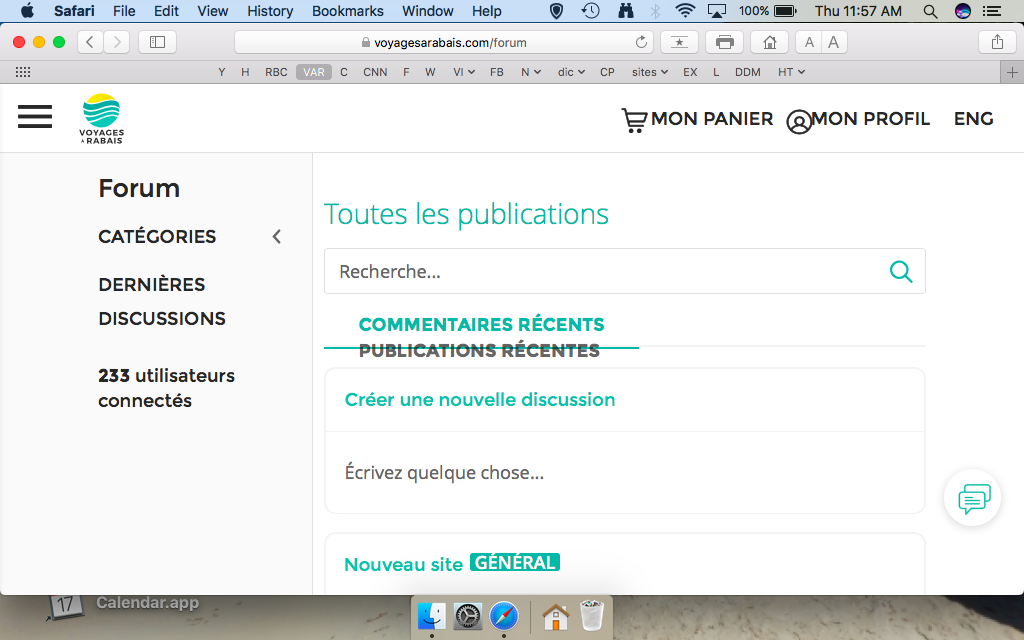Open the Trash in the Dock
The width and height of the screenshot is (1024, 640).
(x=592, y=615)
